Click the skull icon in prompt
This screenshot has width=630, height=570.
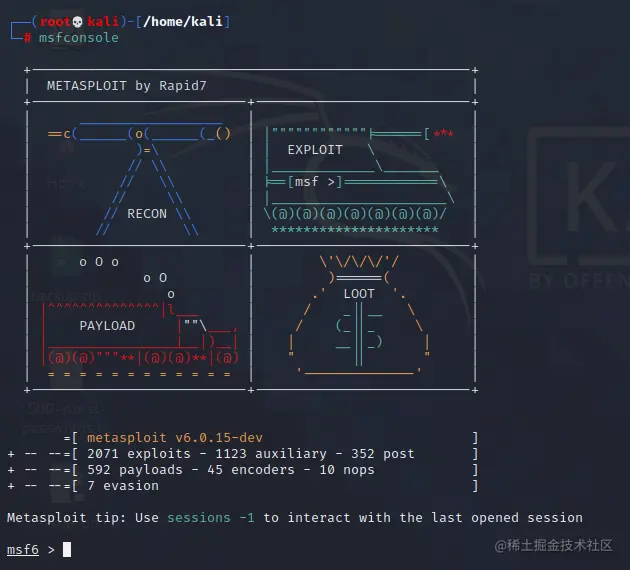tap(78, 22)
